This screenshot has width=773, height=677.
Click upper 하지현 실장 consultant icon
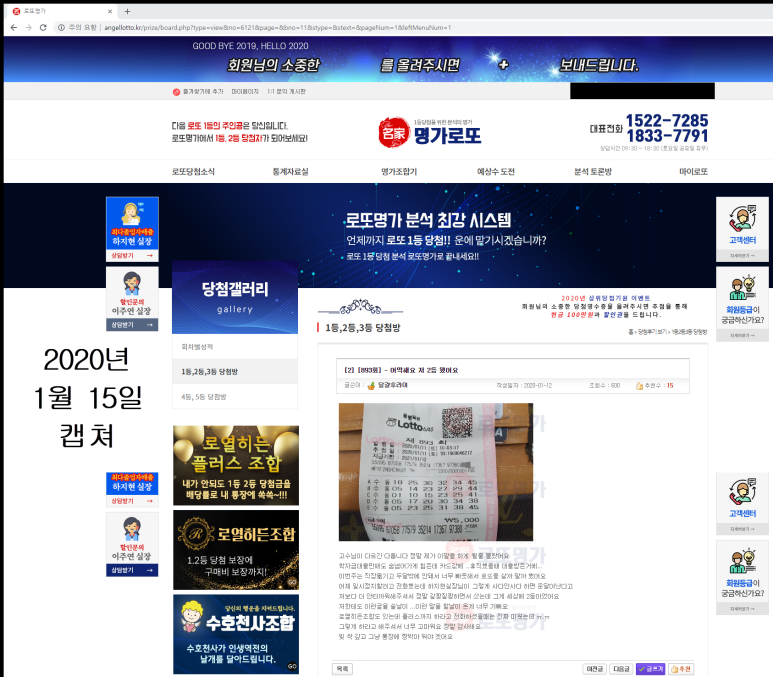tap(132, 214)
